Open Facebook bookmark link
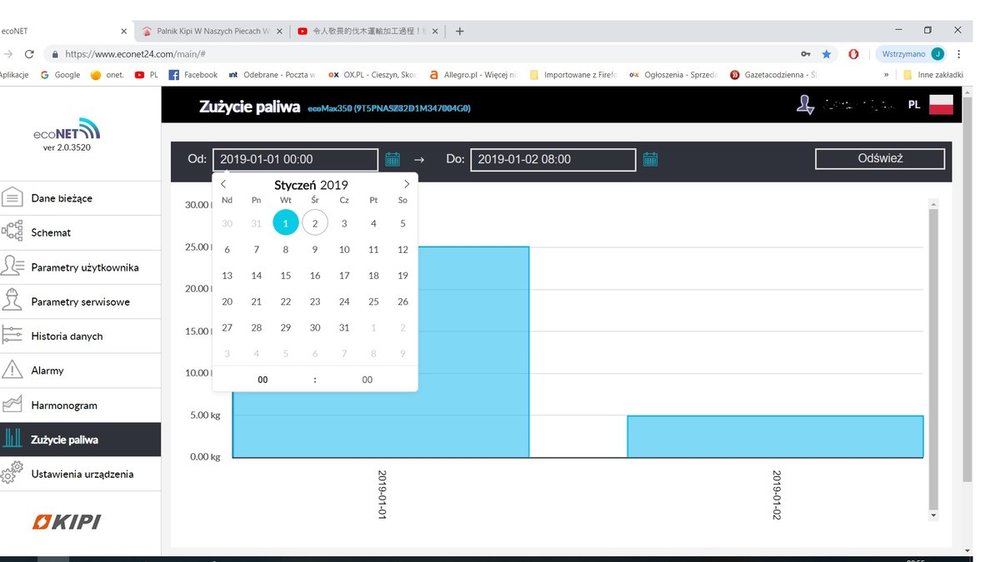 coord(193,74)
